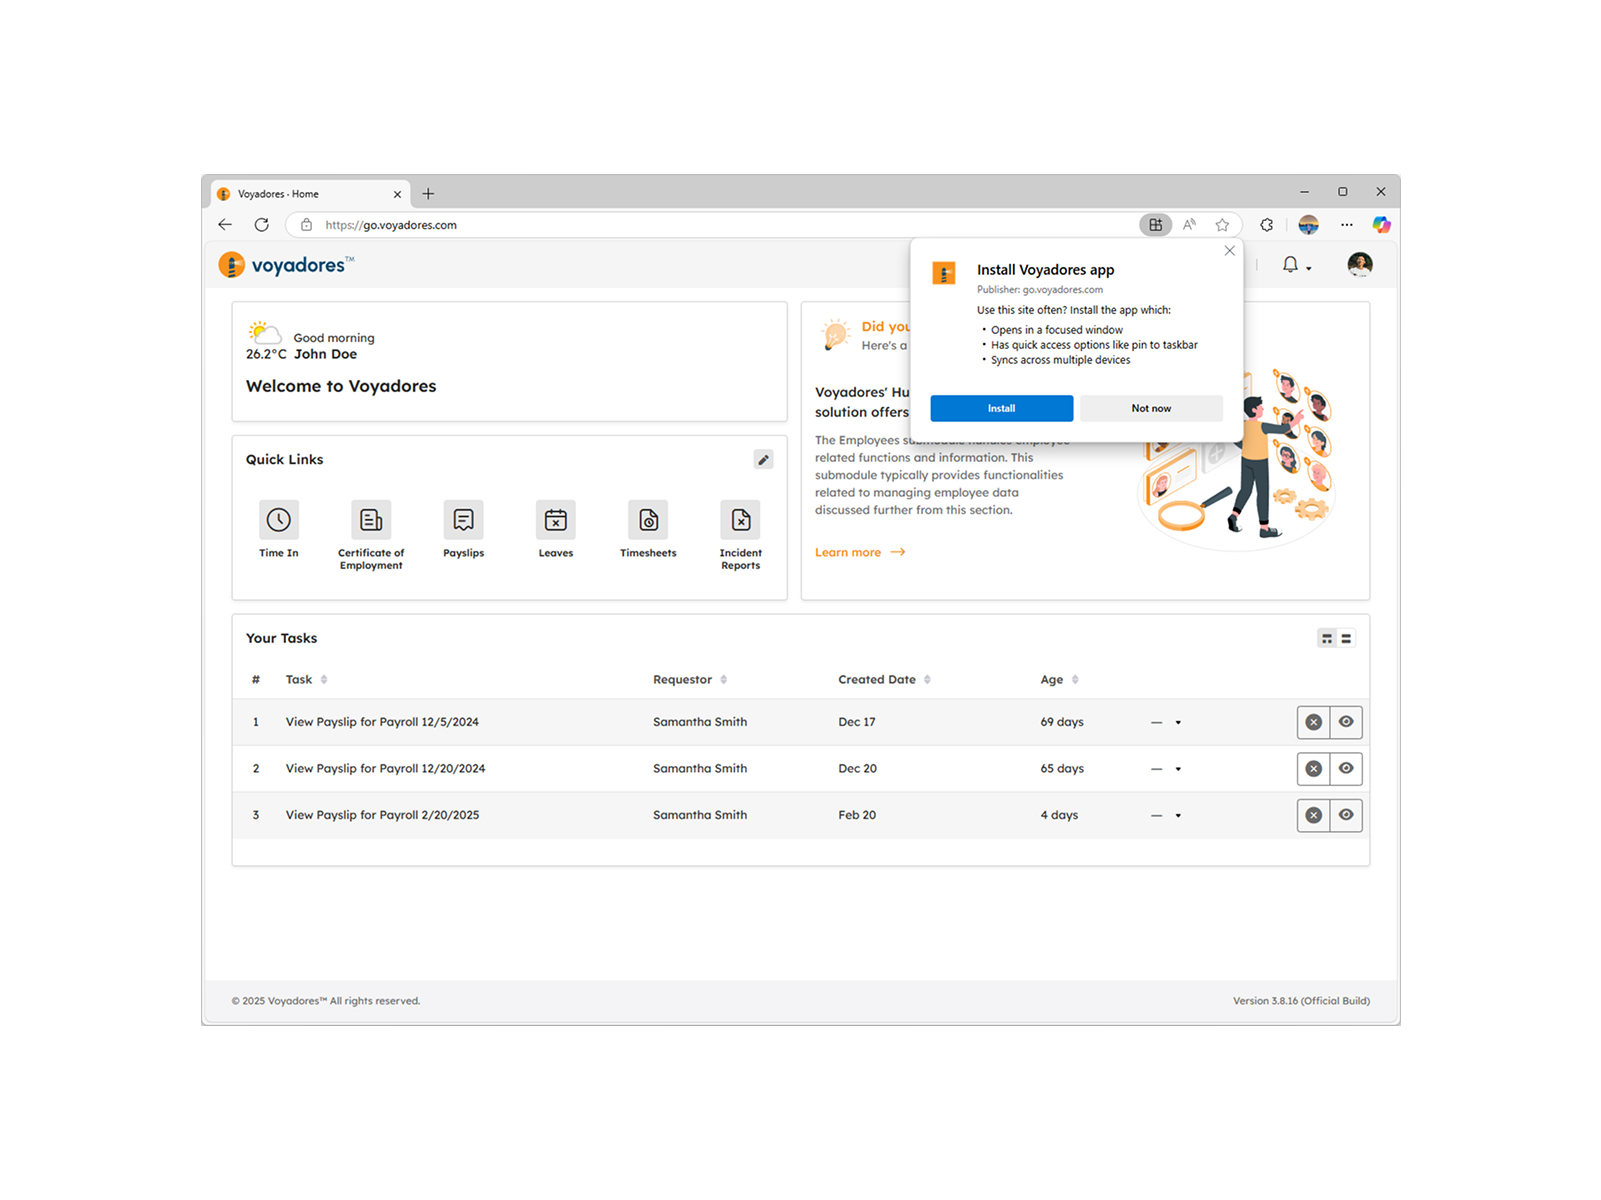Image resolution: width=1601 pixels, height=1200 pixels.
Task: Switch Your Tasks to card view
Action: pyautogui.click(x=1327, y=638)
